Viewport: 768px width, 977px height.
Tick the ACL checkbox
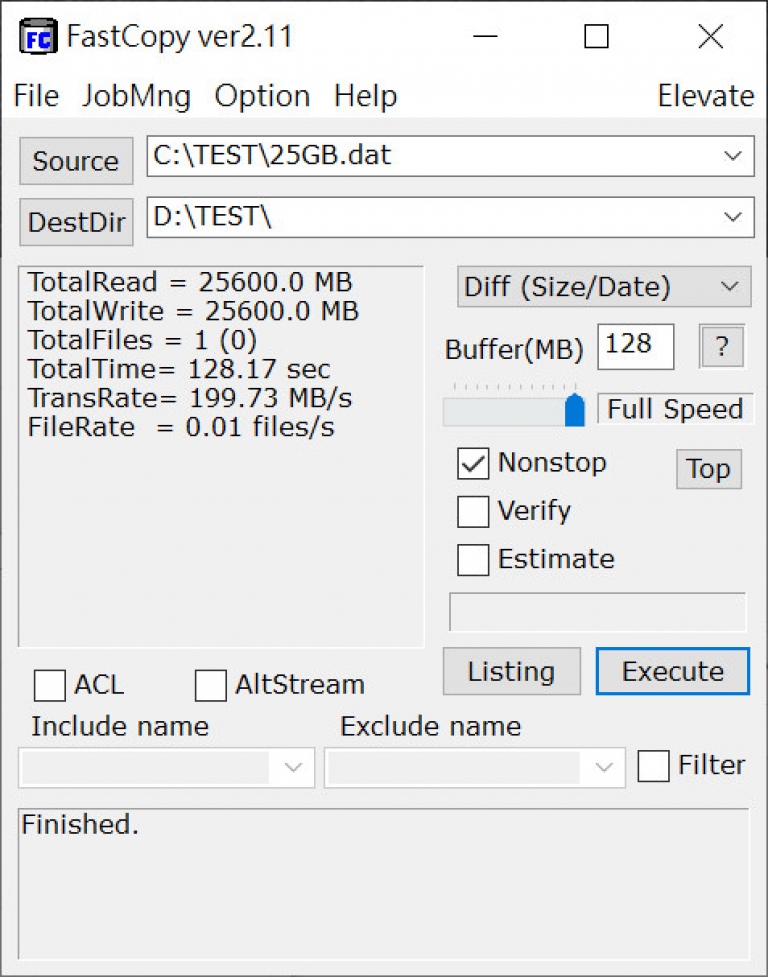point(50,685)
